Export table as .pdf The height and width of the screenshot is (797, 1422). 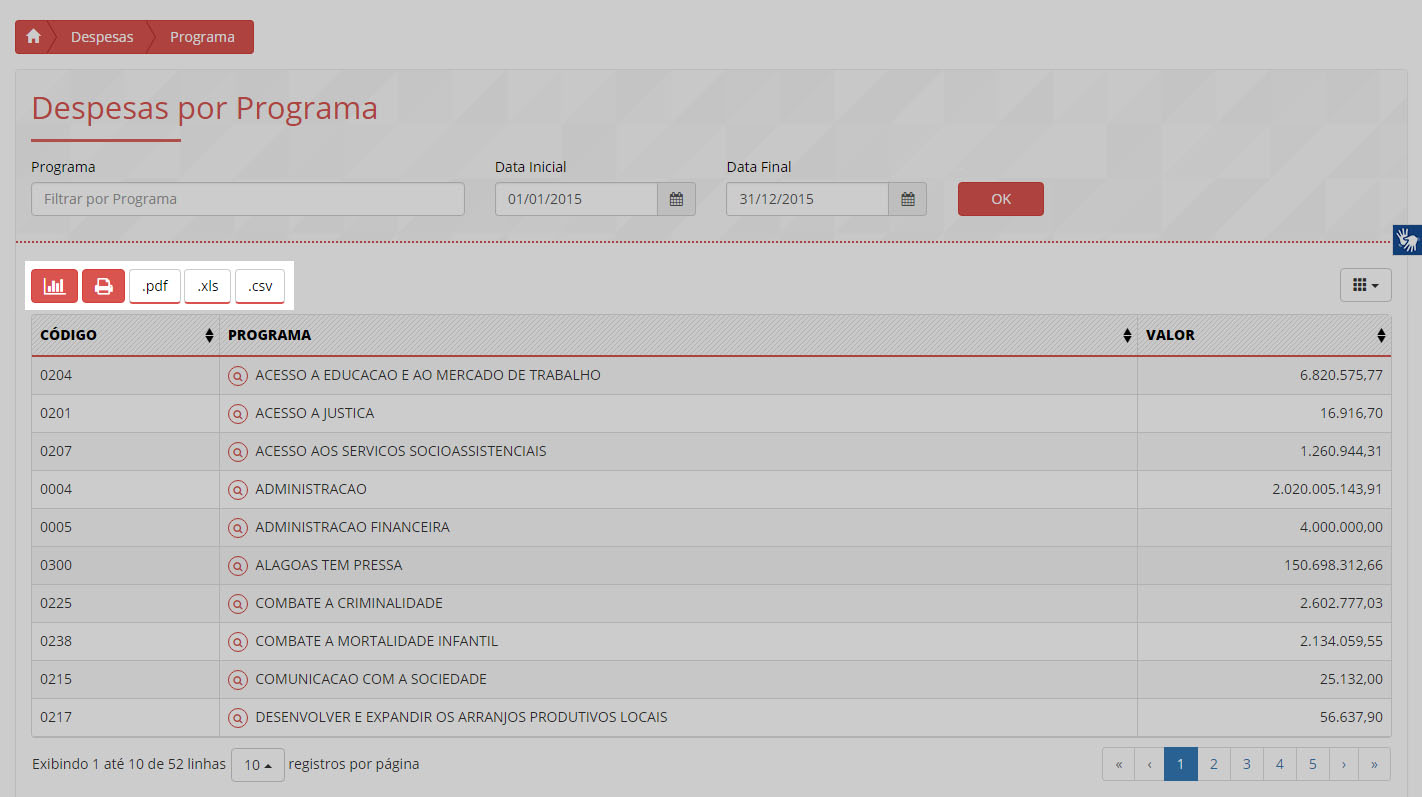[x=155, y=286]
